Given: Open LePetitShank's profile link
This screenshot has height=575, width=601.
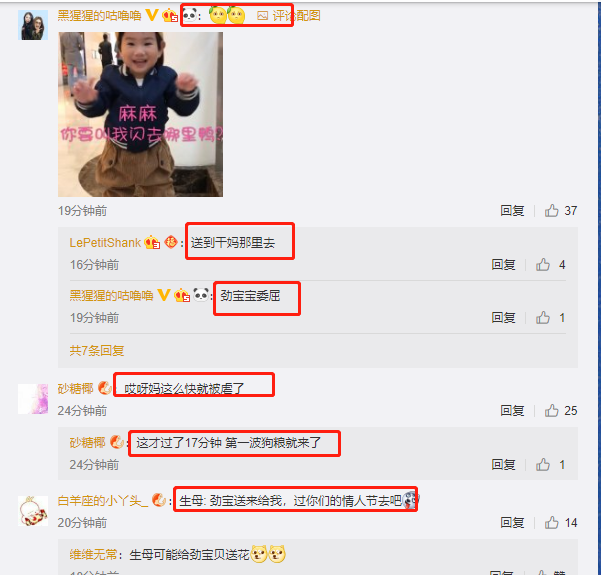Looking at the screenshot, I should (x=105, y=243).
